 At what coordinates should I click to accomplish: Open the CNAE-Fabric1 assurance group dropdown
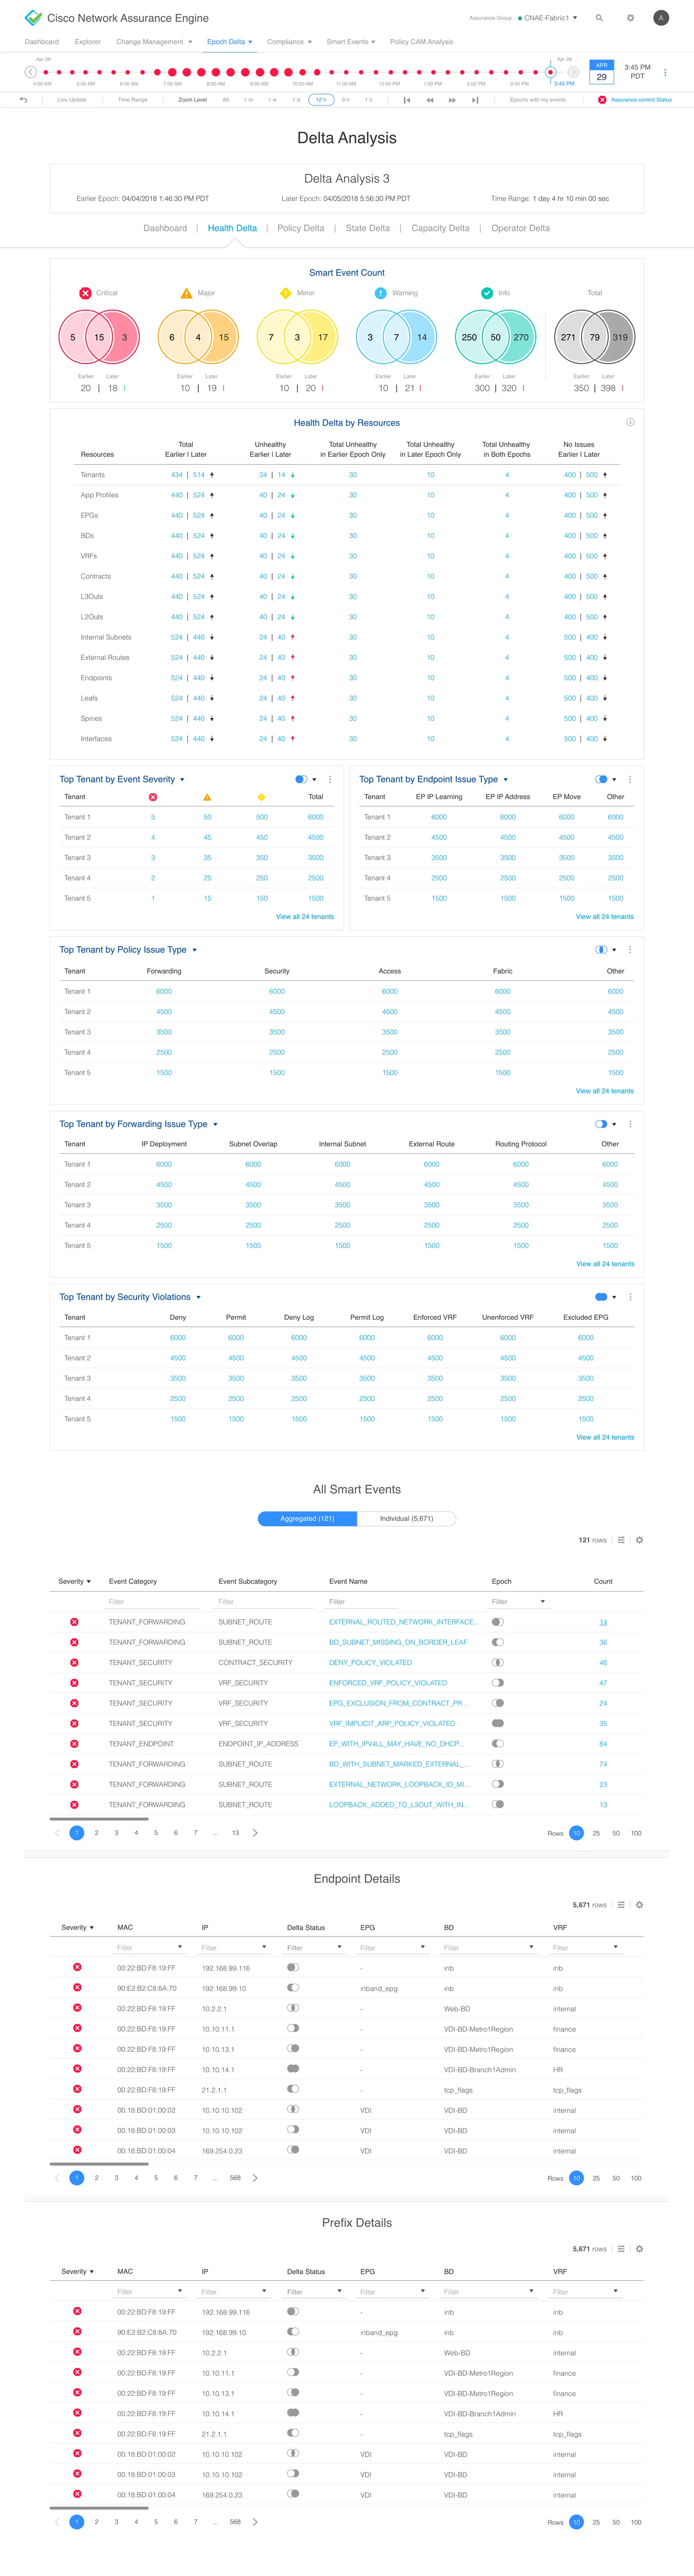[x=547, y=18]
